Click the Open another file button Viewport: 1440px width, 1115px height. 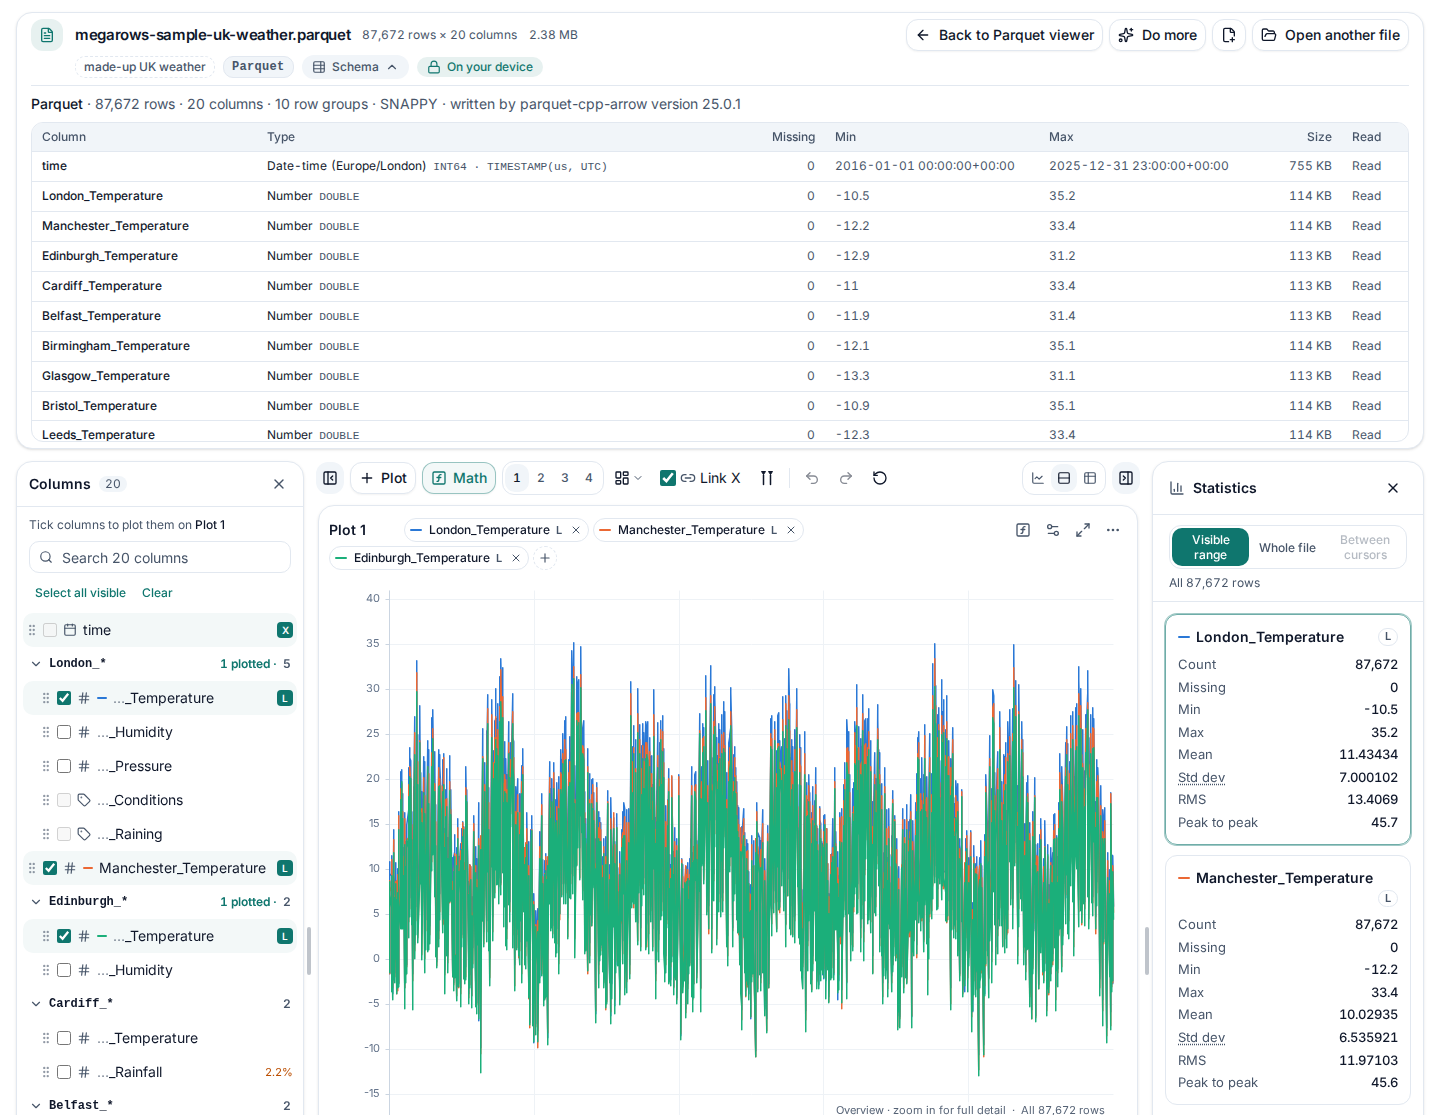tap(1330, 35)
